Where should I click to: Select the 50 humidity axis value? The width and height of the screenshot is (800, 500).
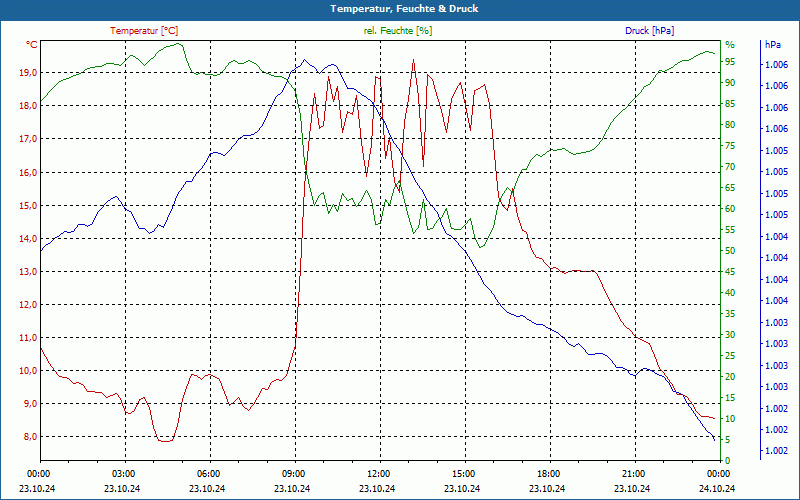click(730, 251)
